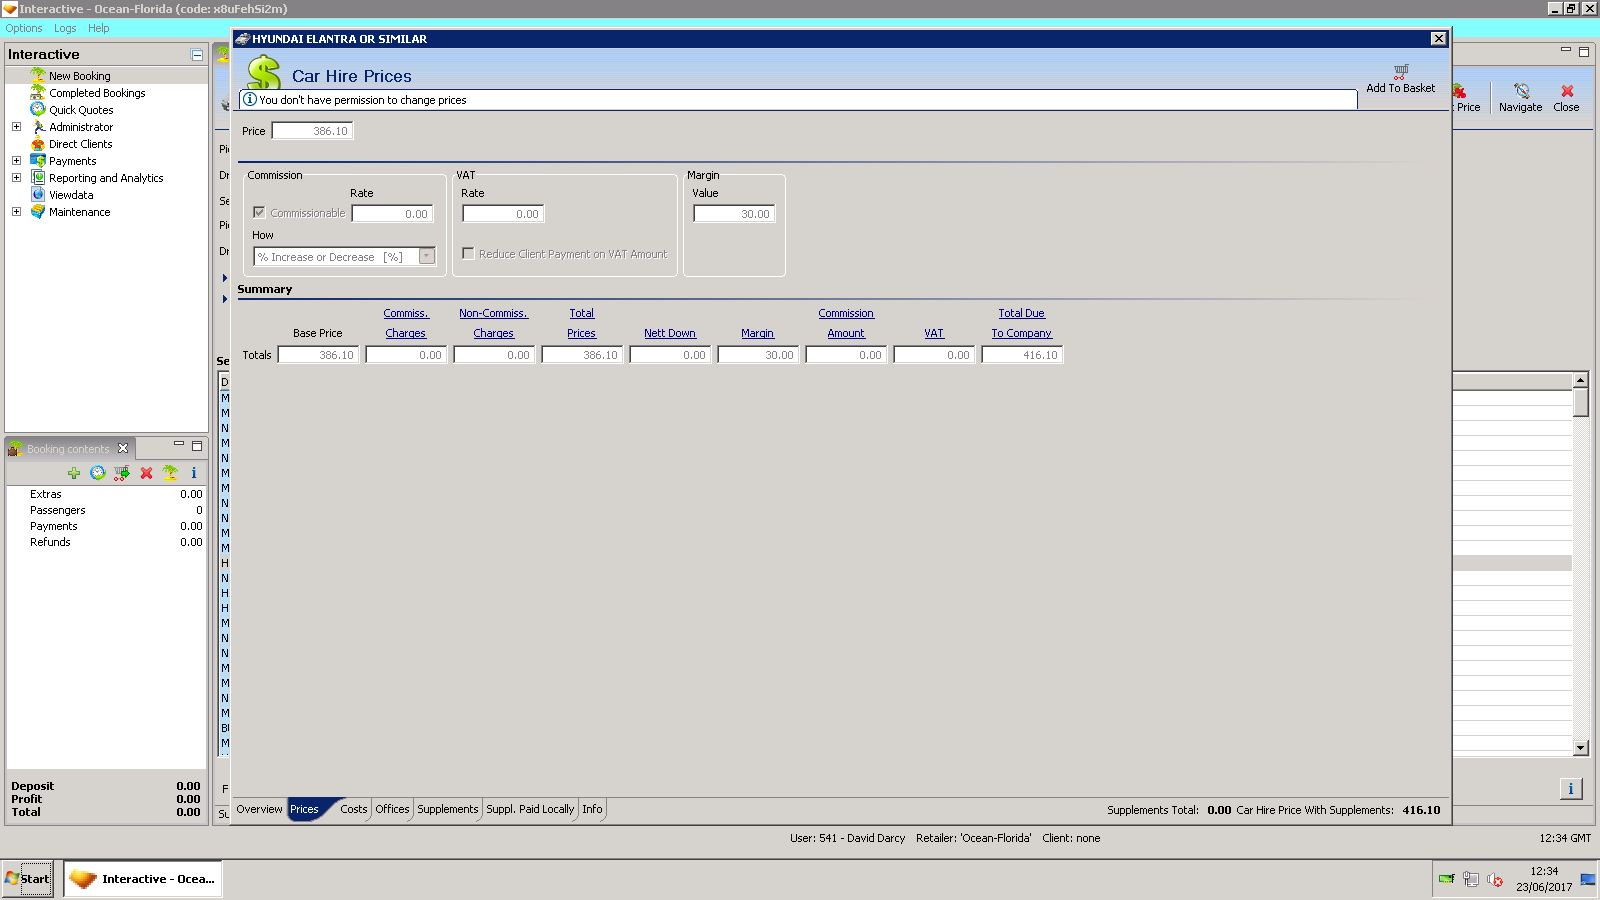Open the Help menu
This screenshot has width=1600, height=900.
point(98,28)
